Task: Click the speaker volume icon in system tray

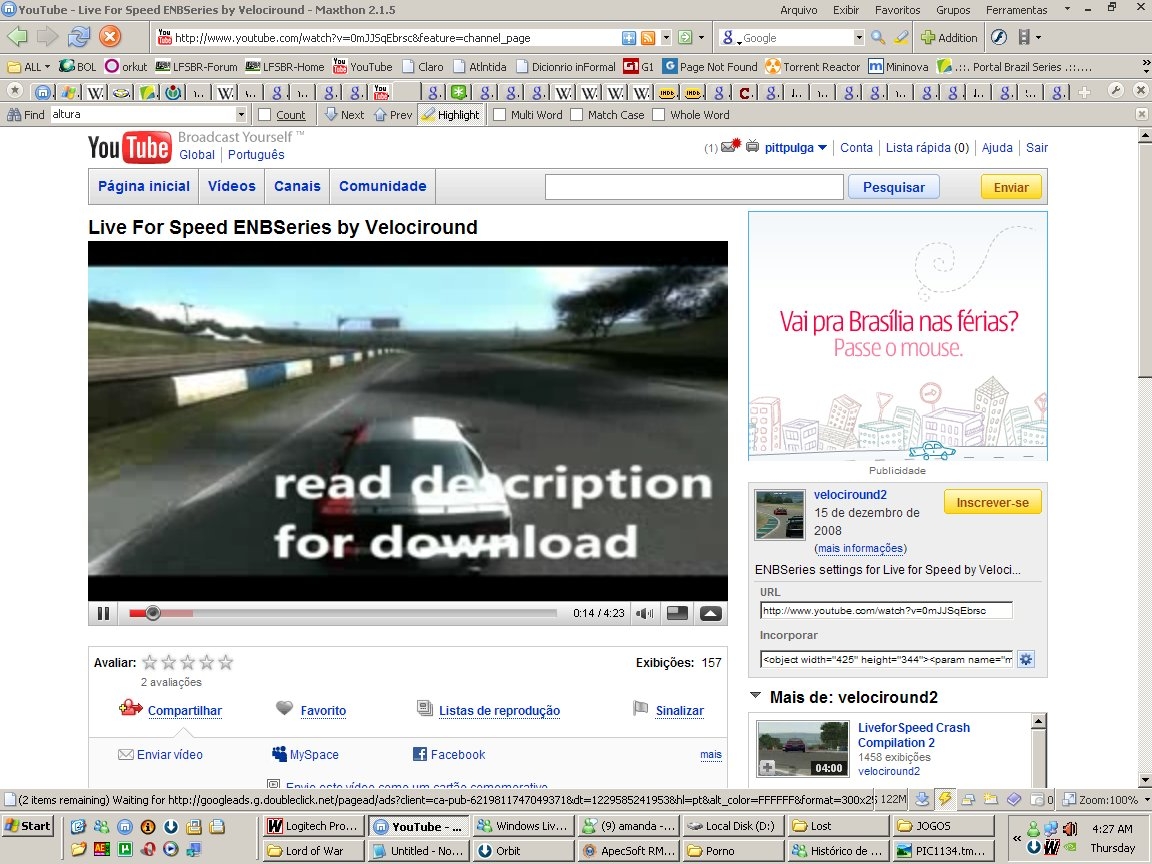Action: pyautogui.click(x=1070, y=829)
